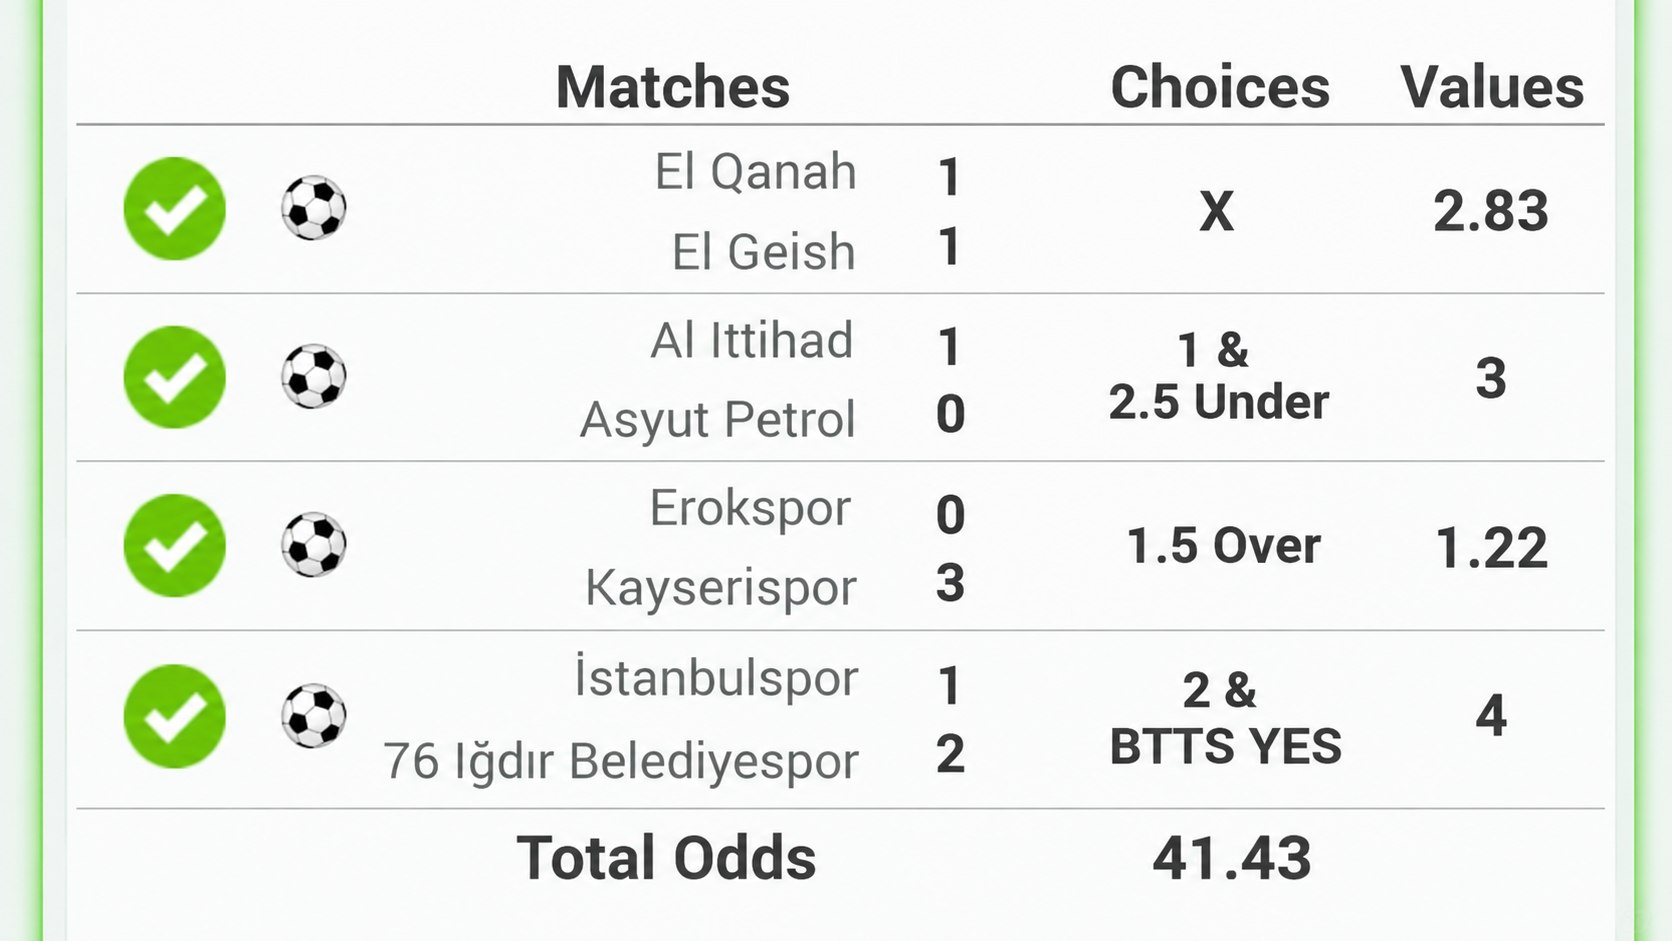The height and width of the screenshot is (941, 1672).
Task: Click the 2 & BTTS YES choice
Action: [1225, 718]
